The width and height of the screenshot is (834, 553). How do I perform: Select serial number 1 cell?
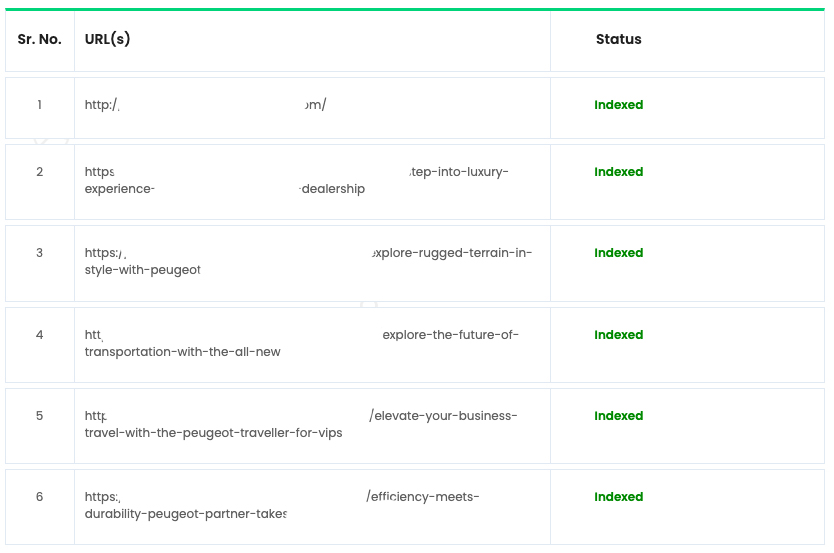click(39, 108)
